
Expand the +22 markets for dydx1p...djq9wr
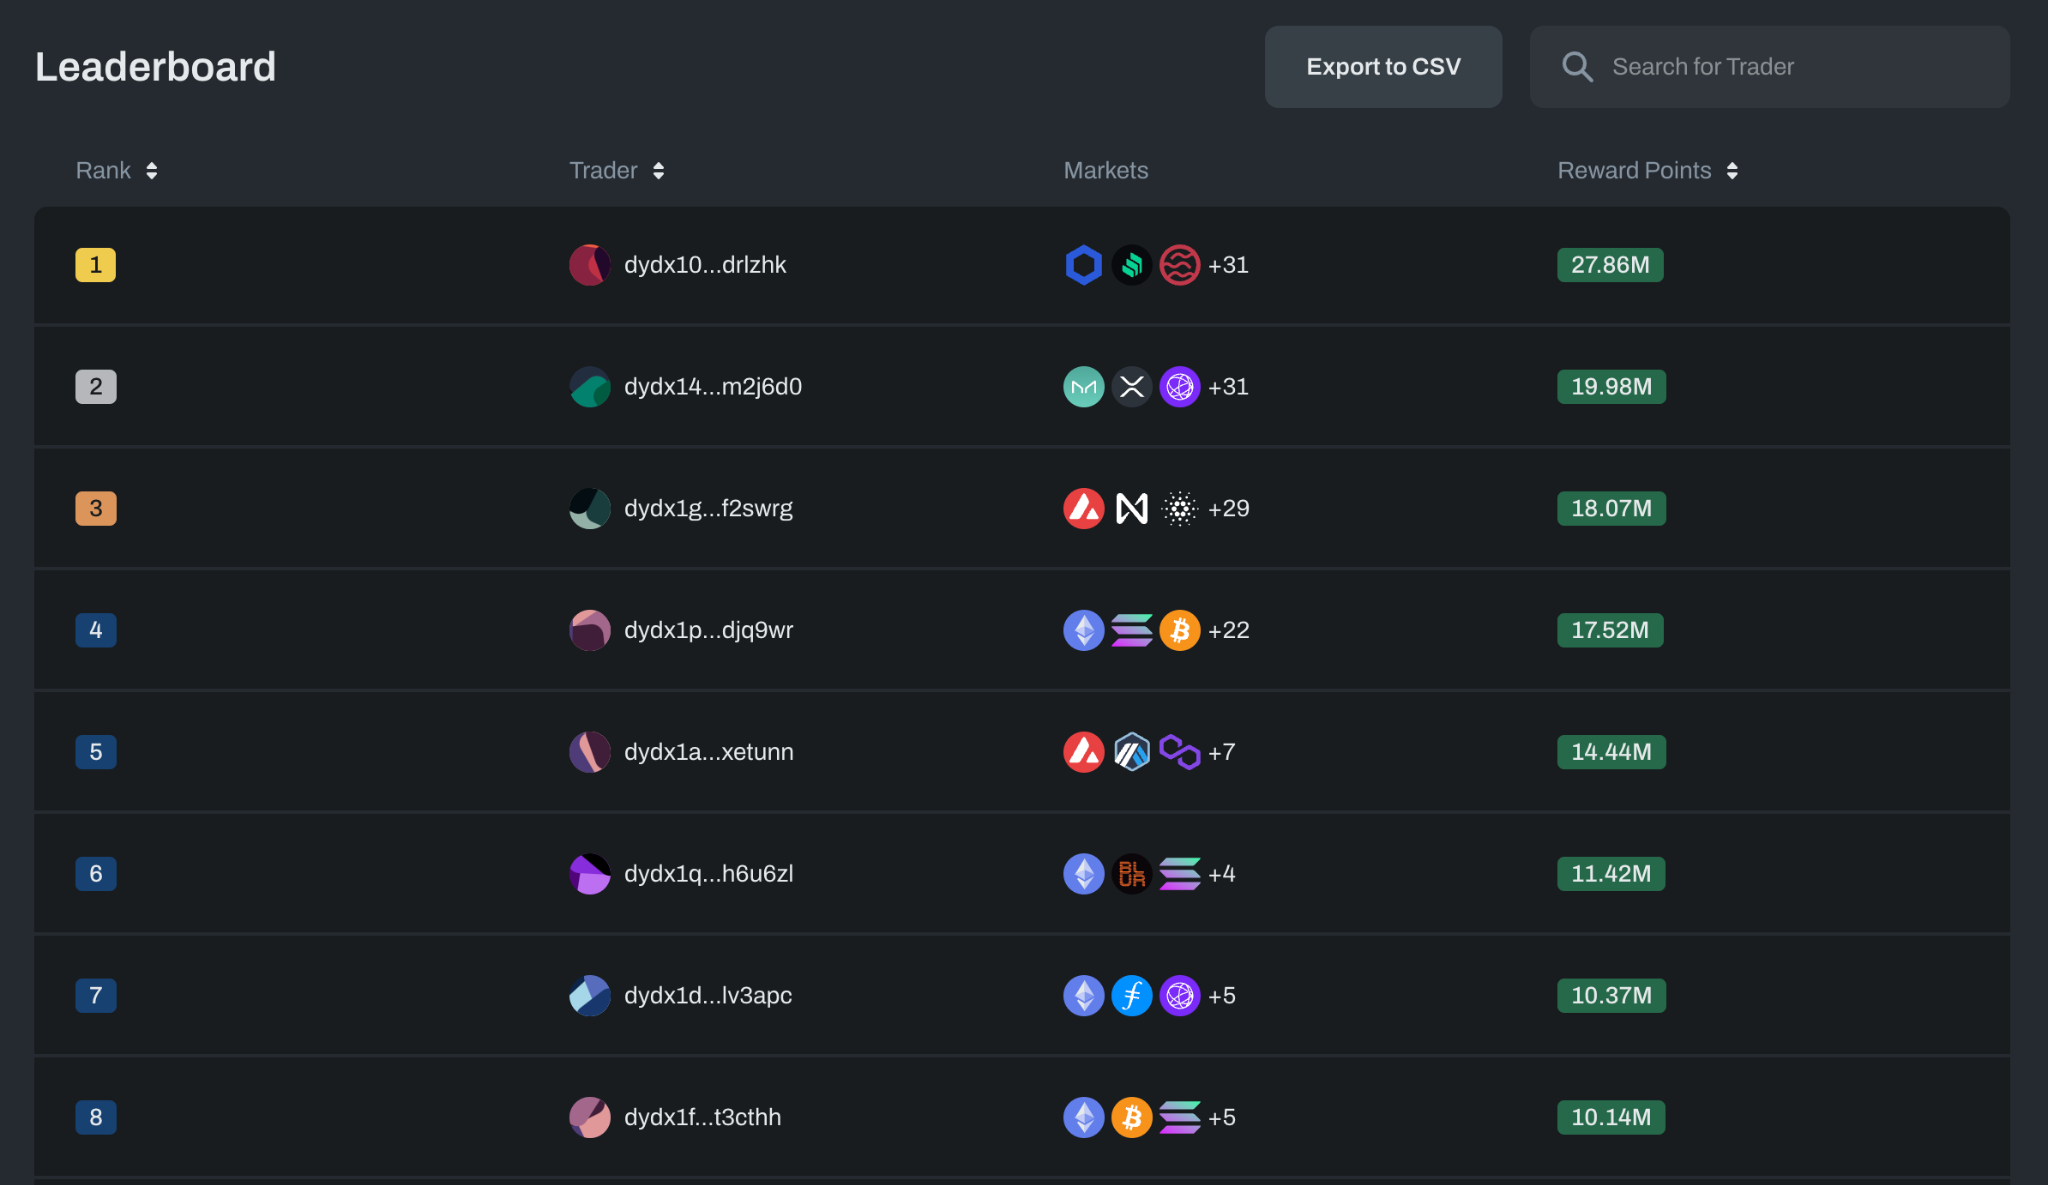coord(1227,630)
